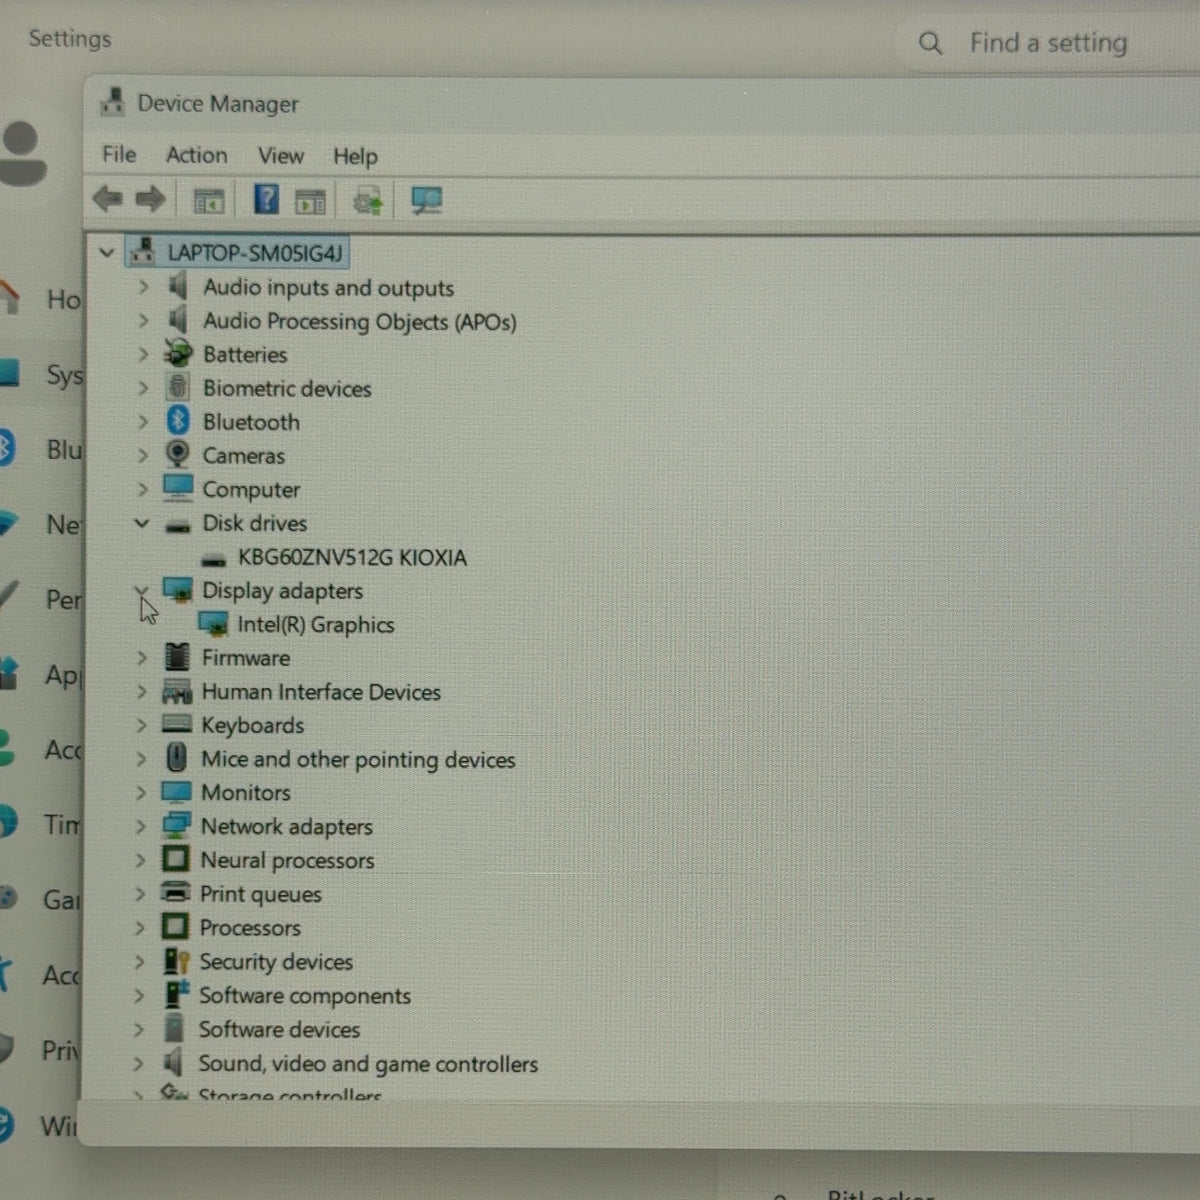Image resolution: width=1200 pixels, height=1200 pixels.
Task: Select the Cameras label
Action: click(243, 456)
